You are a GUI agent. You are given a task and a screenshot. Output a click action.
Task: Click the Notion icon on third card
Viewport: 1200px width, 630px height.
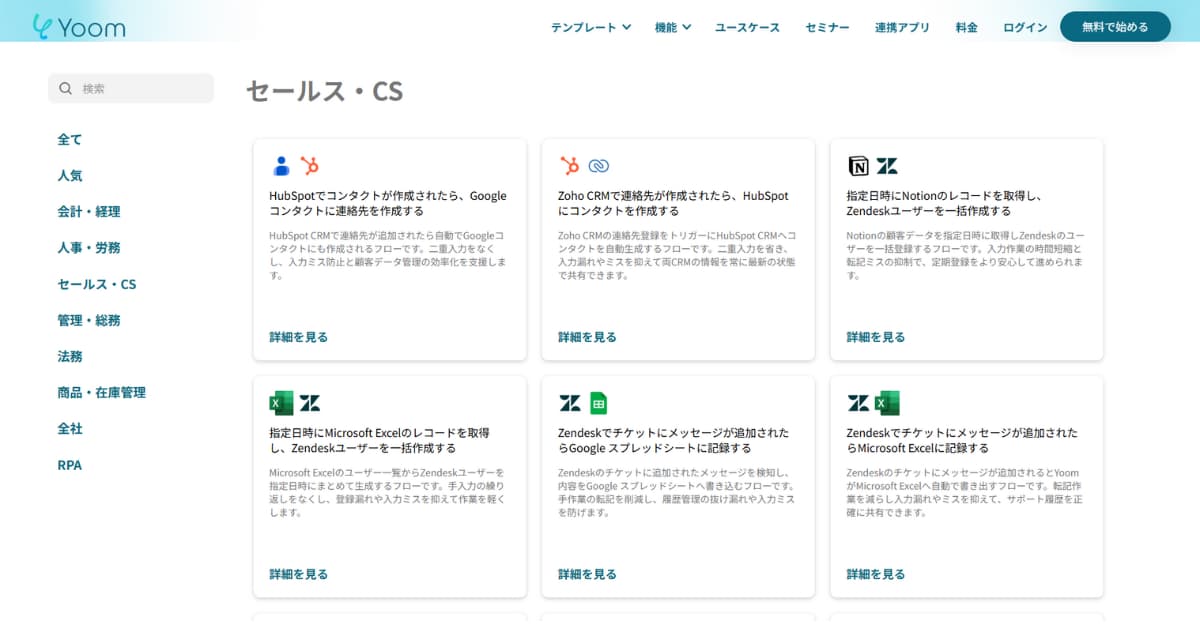858,166
